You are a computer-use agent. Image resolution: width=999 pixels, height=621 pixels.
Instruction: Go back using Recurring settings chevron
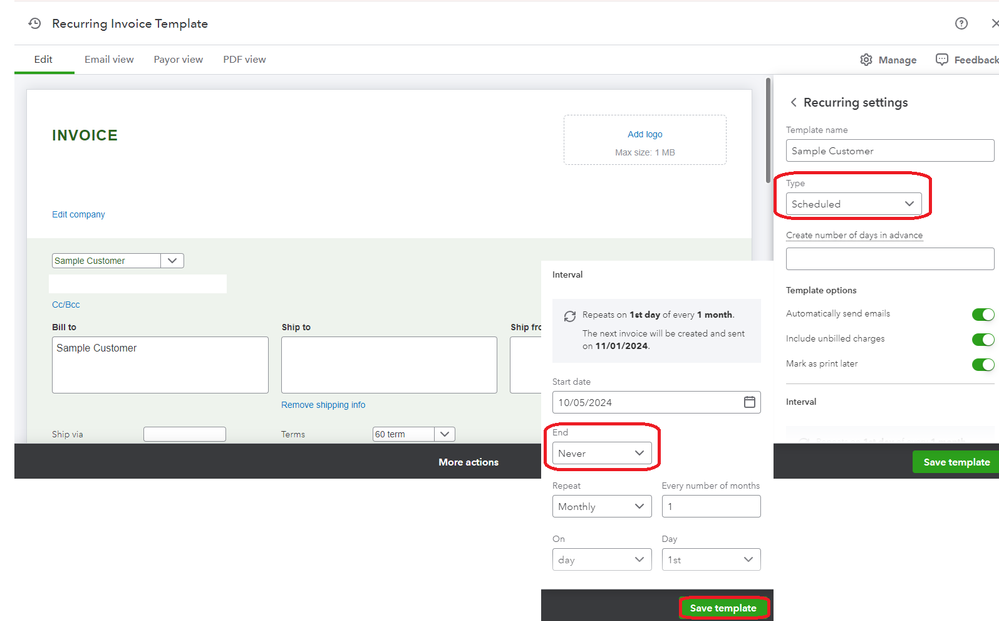tap(793, 103)
